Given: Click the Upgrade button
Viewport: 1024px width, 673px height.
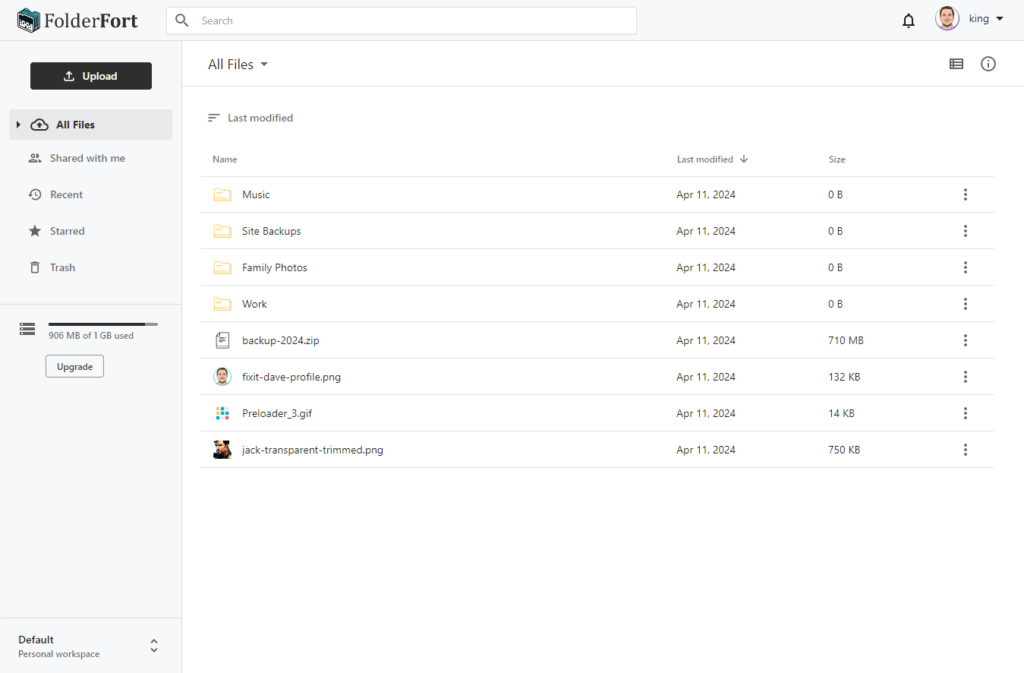Looking at the screenshot, I should click(x=74, y=366).
